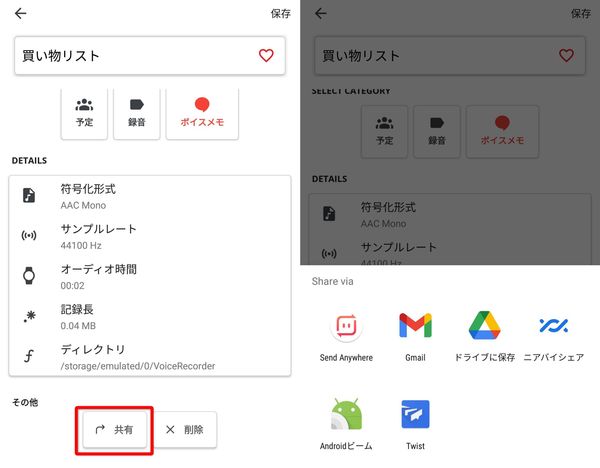Select ニアバイシェア nearby share icon
This screenshot has width=600, height=468.
(553, 325)
